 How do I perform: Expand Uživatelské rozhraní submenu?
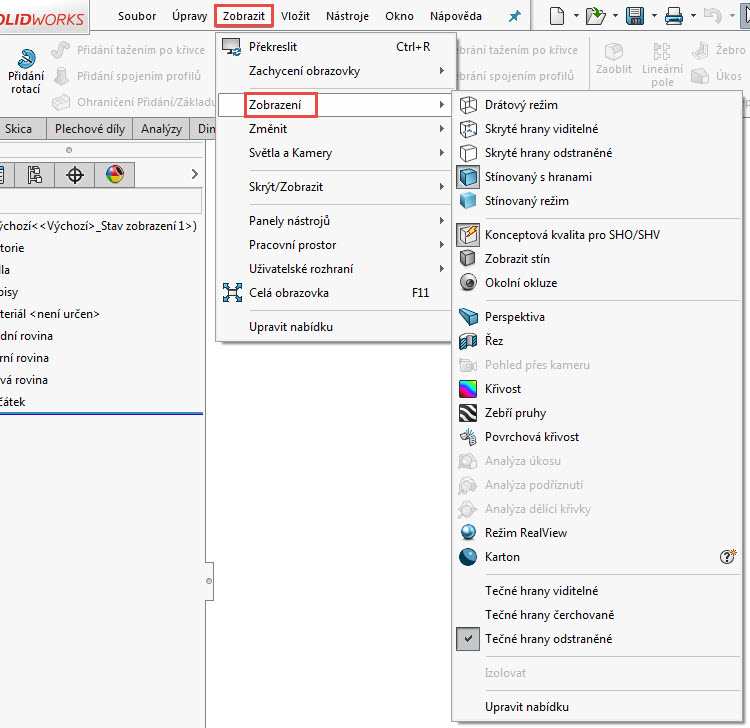(334, 269)
